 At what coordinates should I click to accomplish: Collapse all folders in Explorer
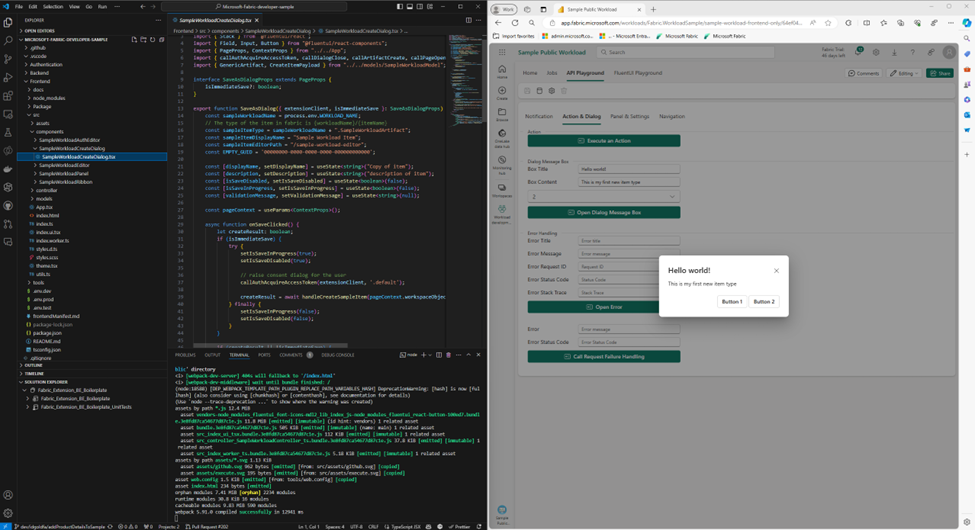click(x=162, y=39)
